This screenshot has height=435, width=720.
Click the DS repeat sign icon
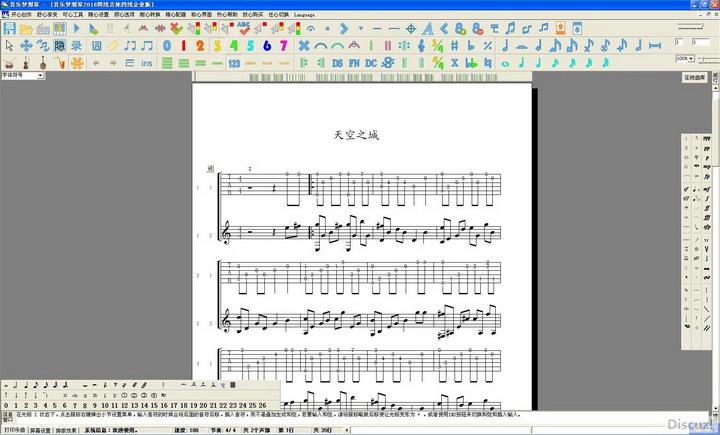(x=337, y=63)
